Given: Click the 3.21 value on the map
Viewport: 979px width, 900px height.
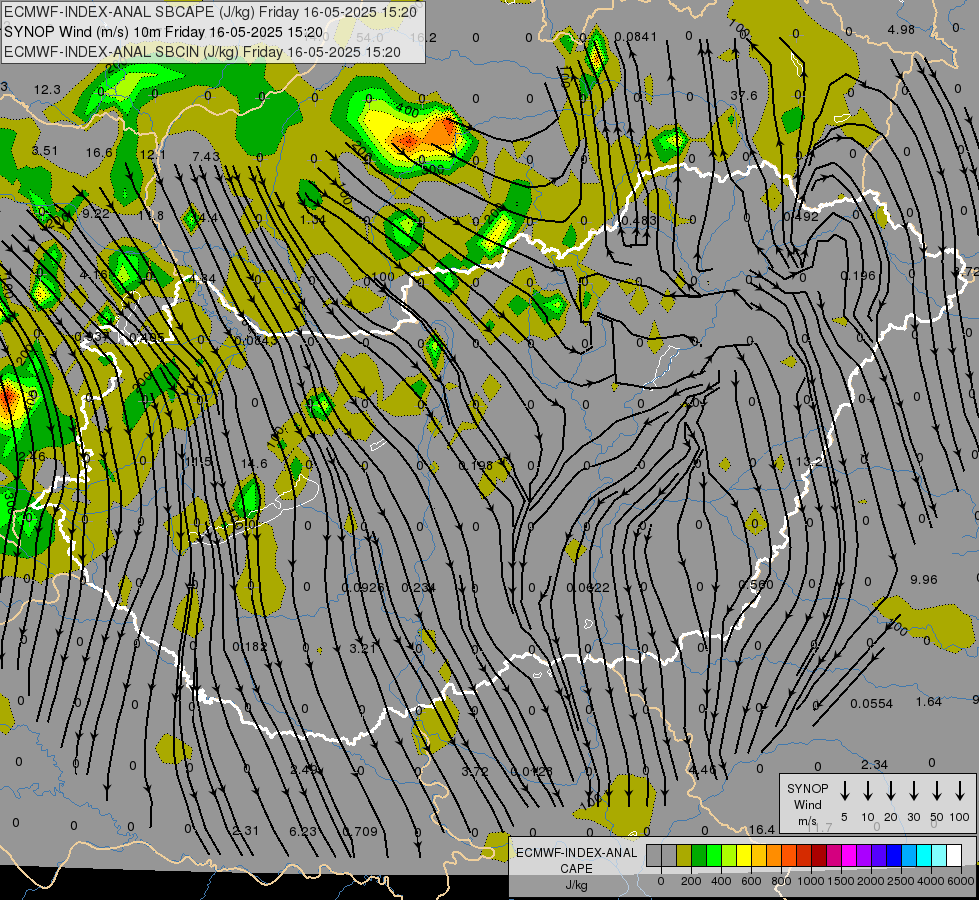Looking at the screenshot, I should coord(362,648).
